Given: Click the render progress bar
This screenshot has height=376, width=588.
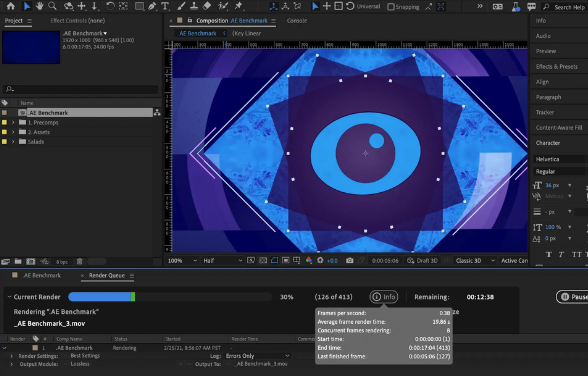Looking at the screenshot, I should click(170, 297).
